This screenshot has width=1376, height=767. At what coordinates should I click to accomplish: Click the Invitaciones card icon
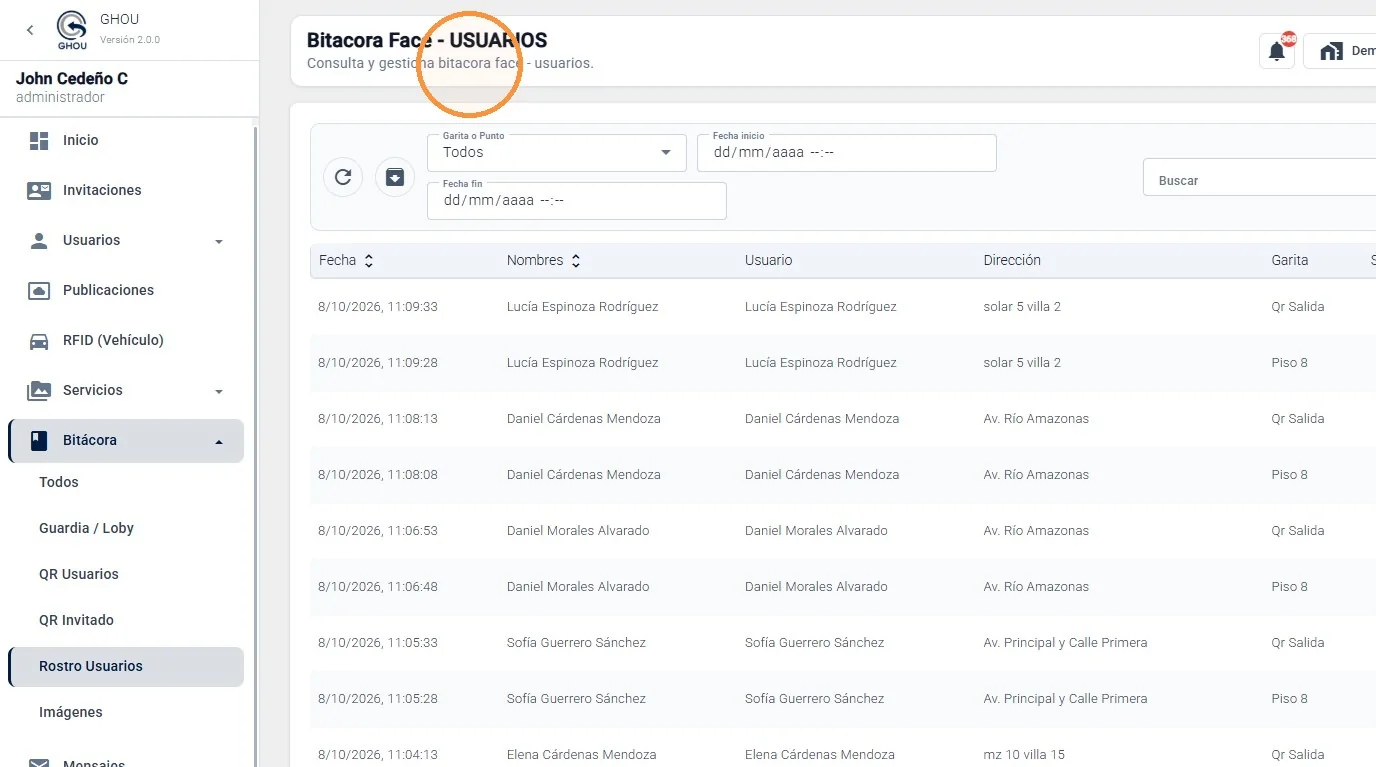click(39, 190)
